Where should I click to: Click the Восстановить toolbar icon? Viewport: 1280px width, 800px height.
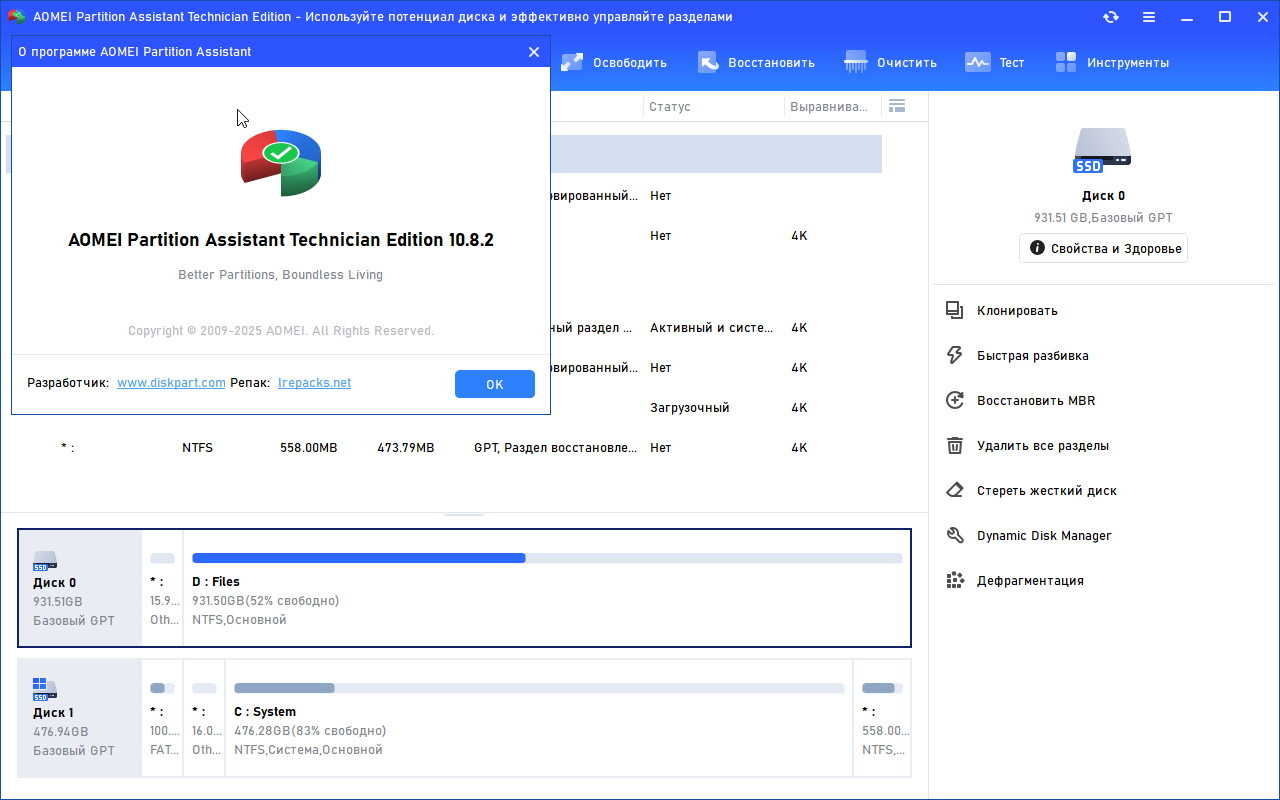pos(708,62)
